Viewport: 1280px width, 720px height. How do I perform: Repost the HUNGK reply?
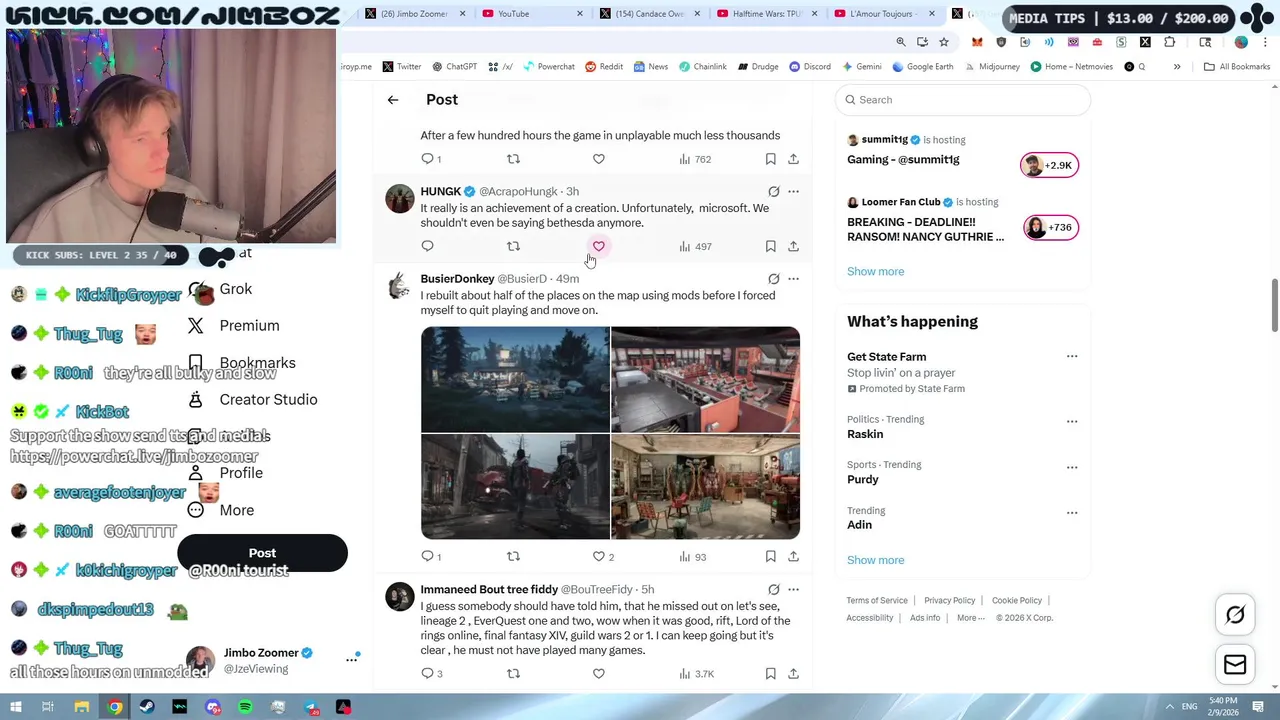click(x=513, y=246)
